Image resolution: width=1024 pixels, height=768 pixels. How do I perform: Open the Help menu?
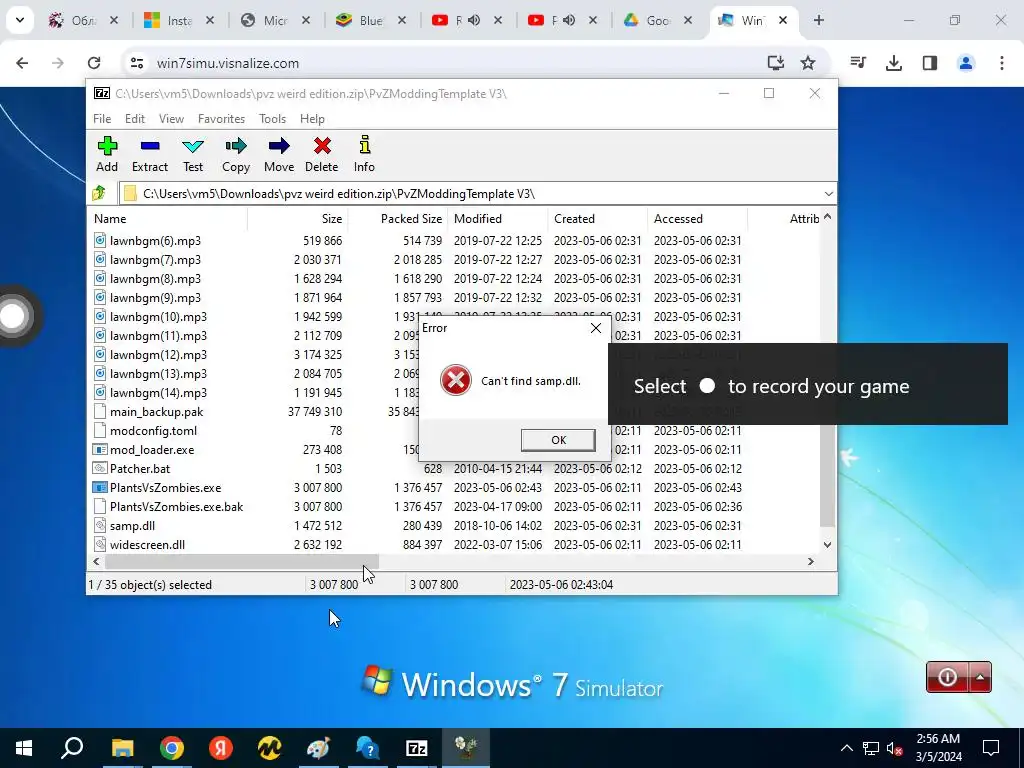pos(312,119)
